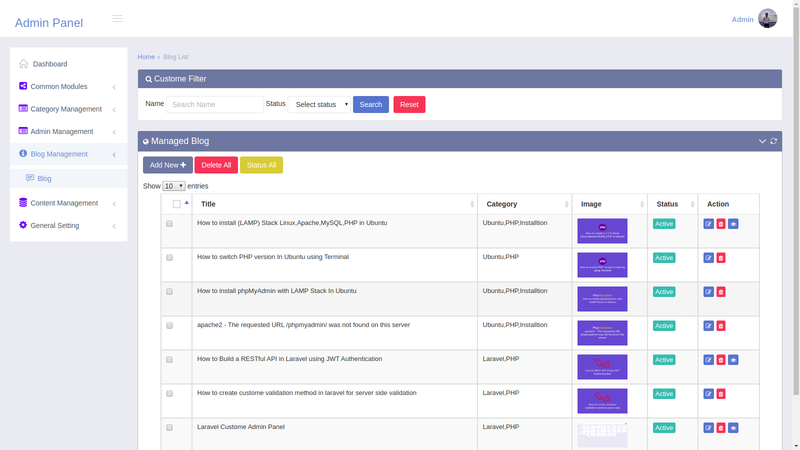
Task: Click the hamburger menu toggle icon
Action: coord(117,19)
